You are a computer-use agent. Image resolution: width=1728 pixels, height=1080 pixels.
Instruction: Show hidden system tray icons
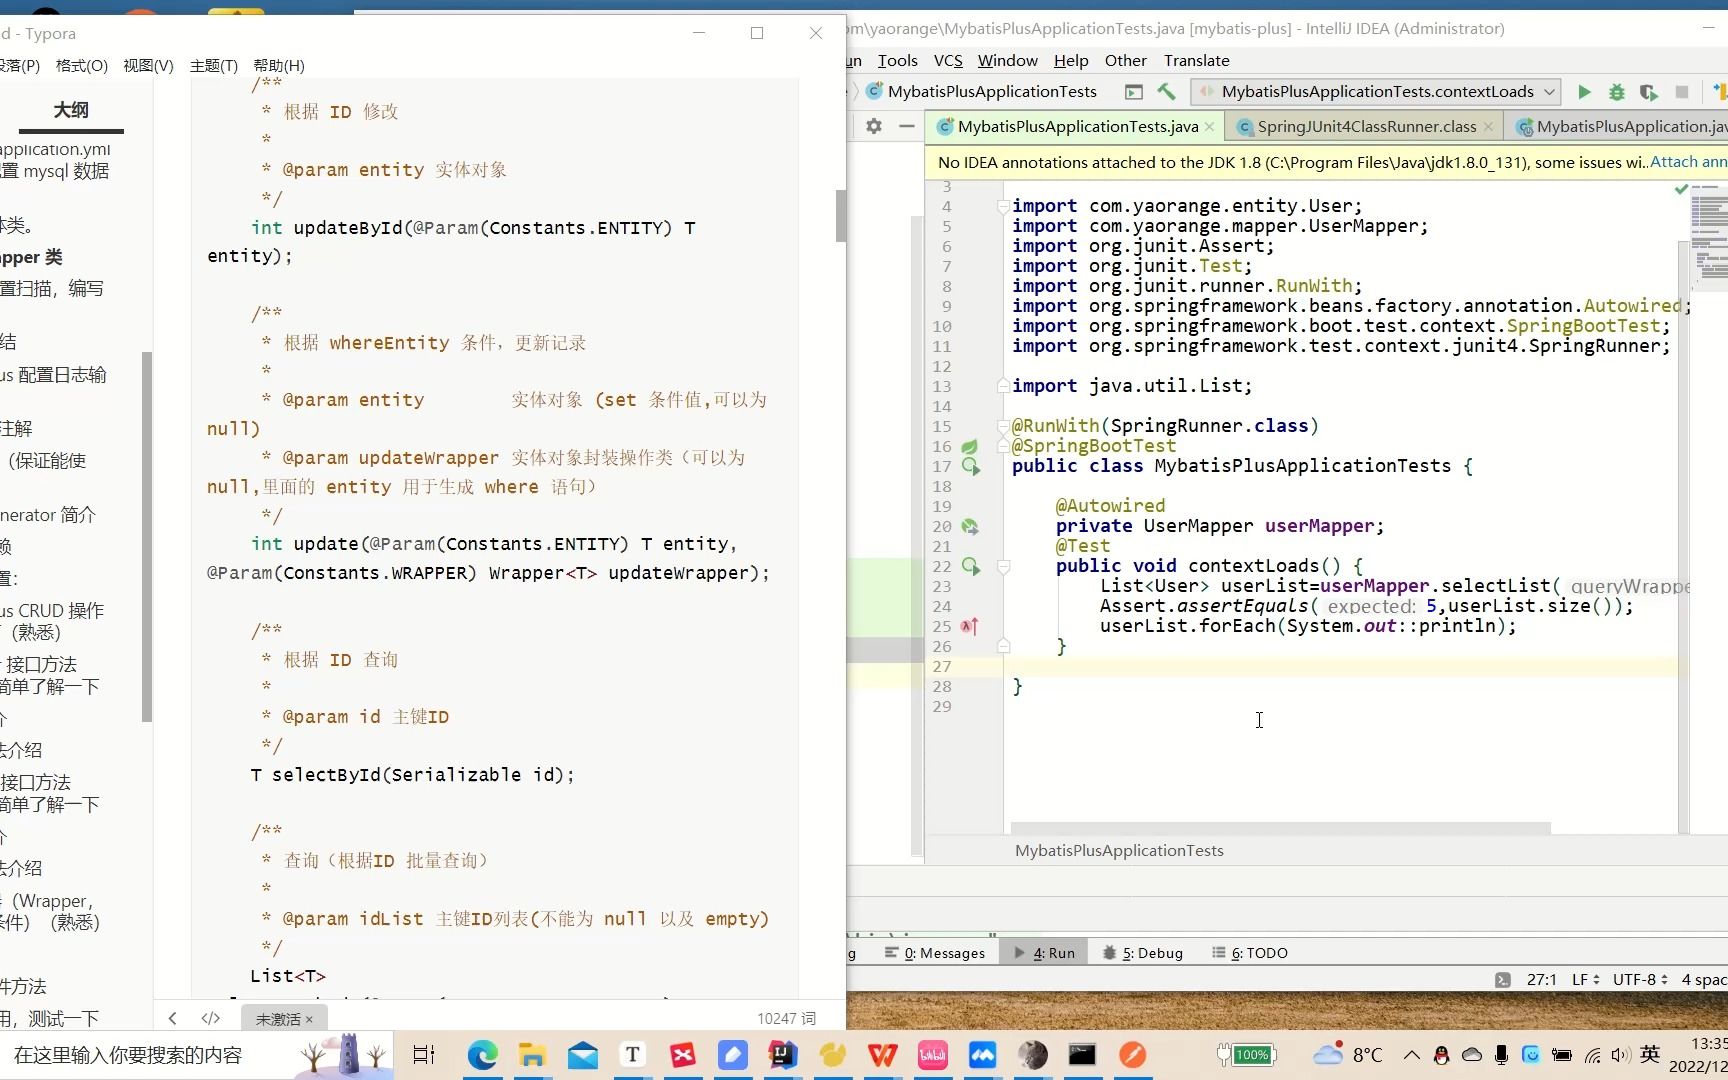1411,1055
